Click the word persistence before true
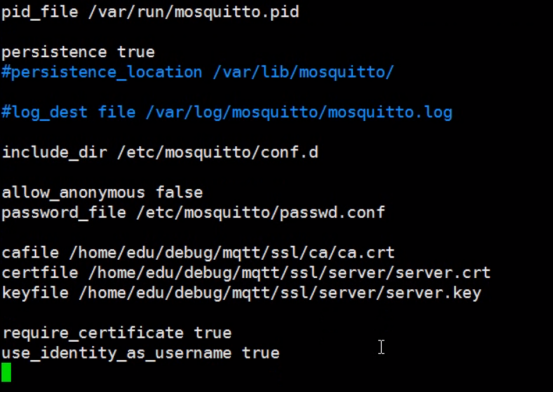The width and height of the screenshot is (554, 393). (54, 52)
